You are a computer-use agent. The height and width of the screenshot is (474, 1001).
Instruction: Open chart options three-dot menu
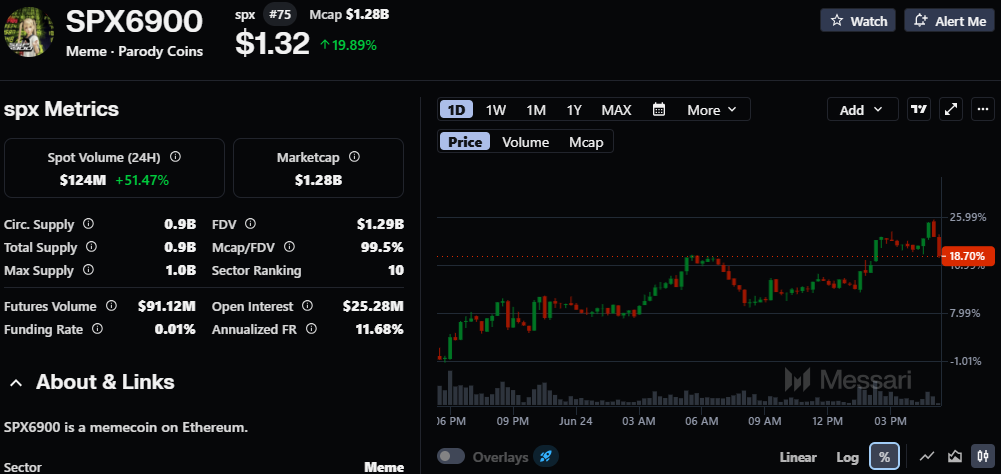pos(983,109)
